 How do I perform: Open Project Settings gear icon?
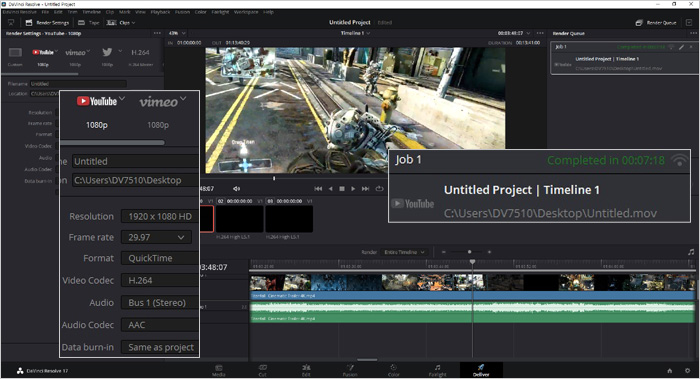(688, 371)
